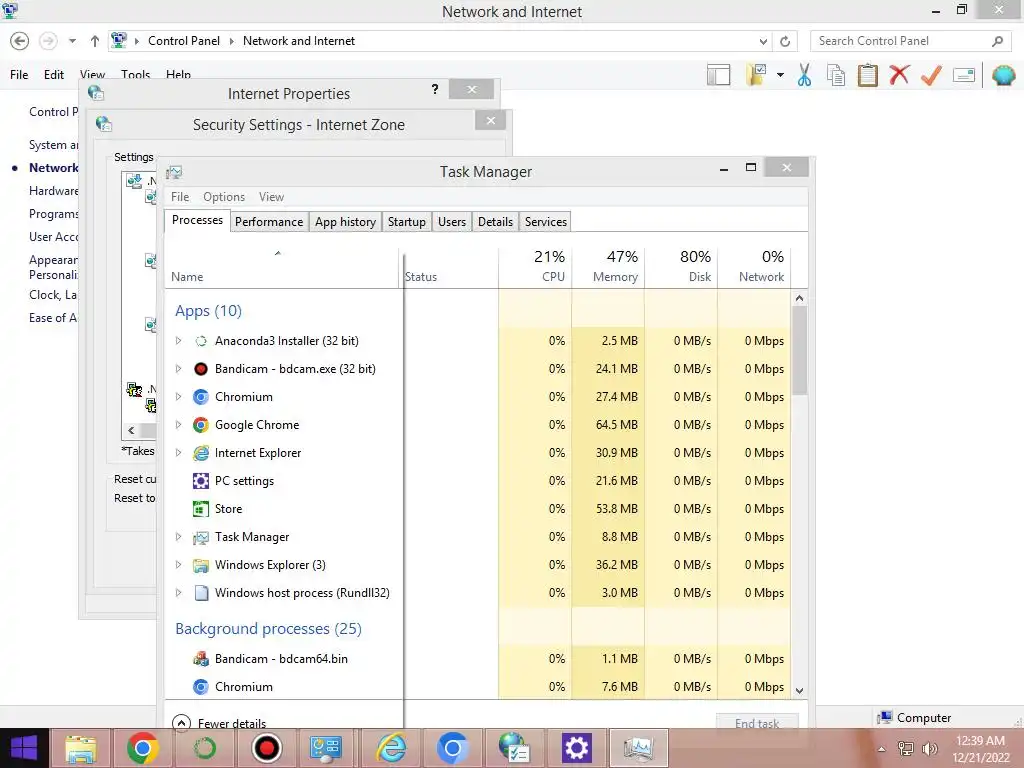Expand the Chromium app process row
This screenshot has height=768, width=1024.
178,397
